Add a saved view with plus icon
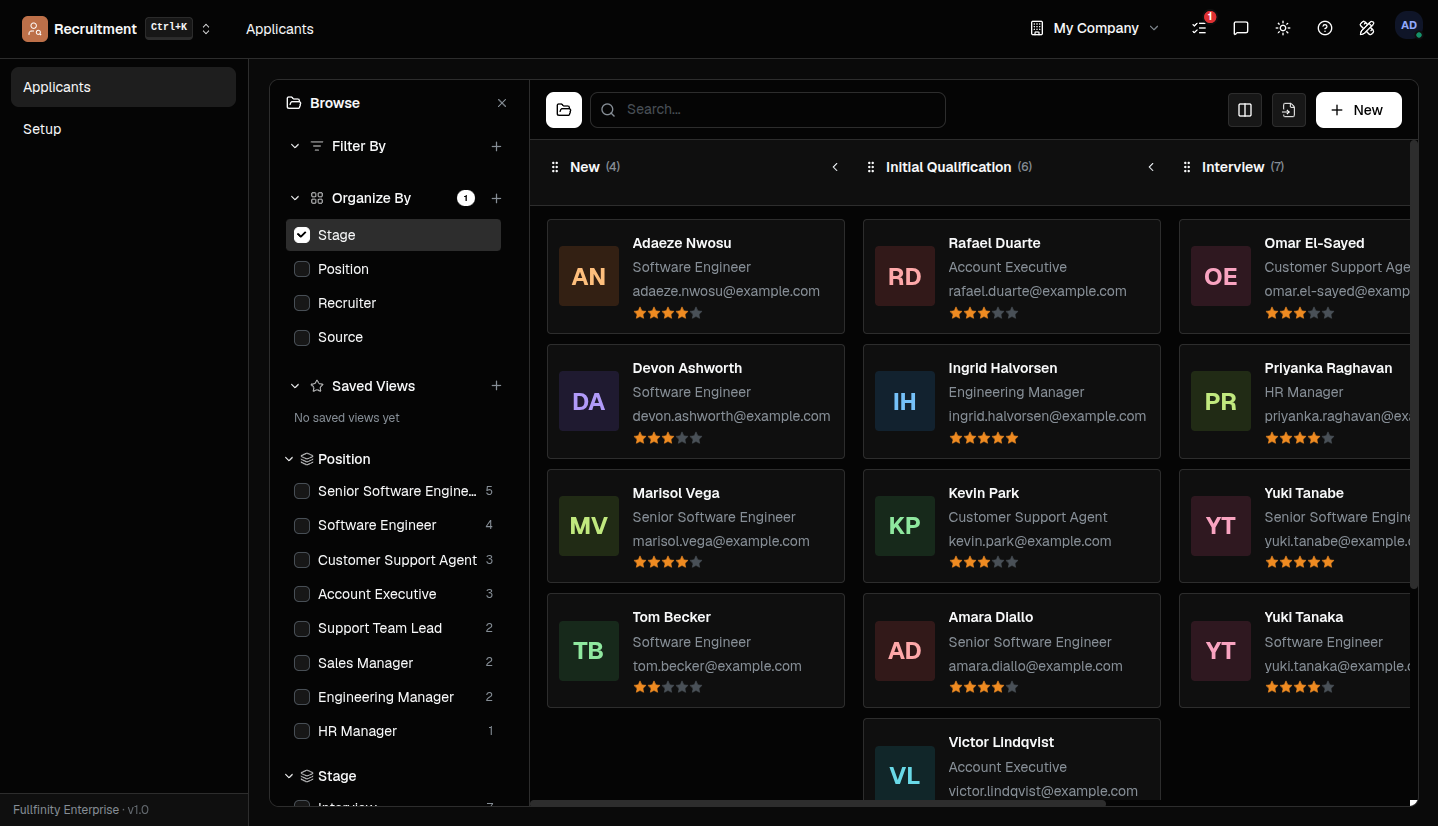 coord(496,386)
